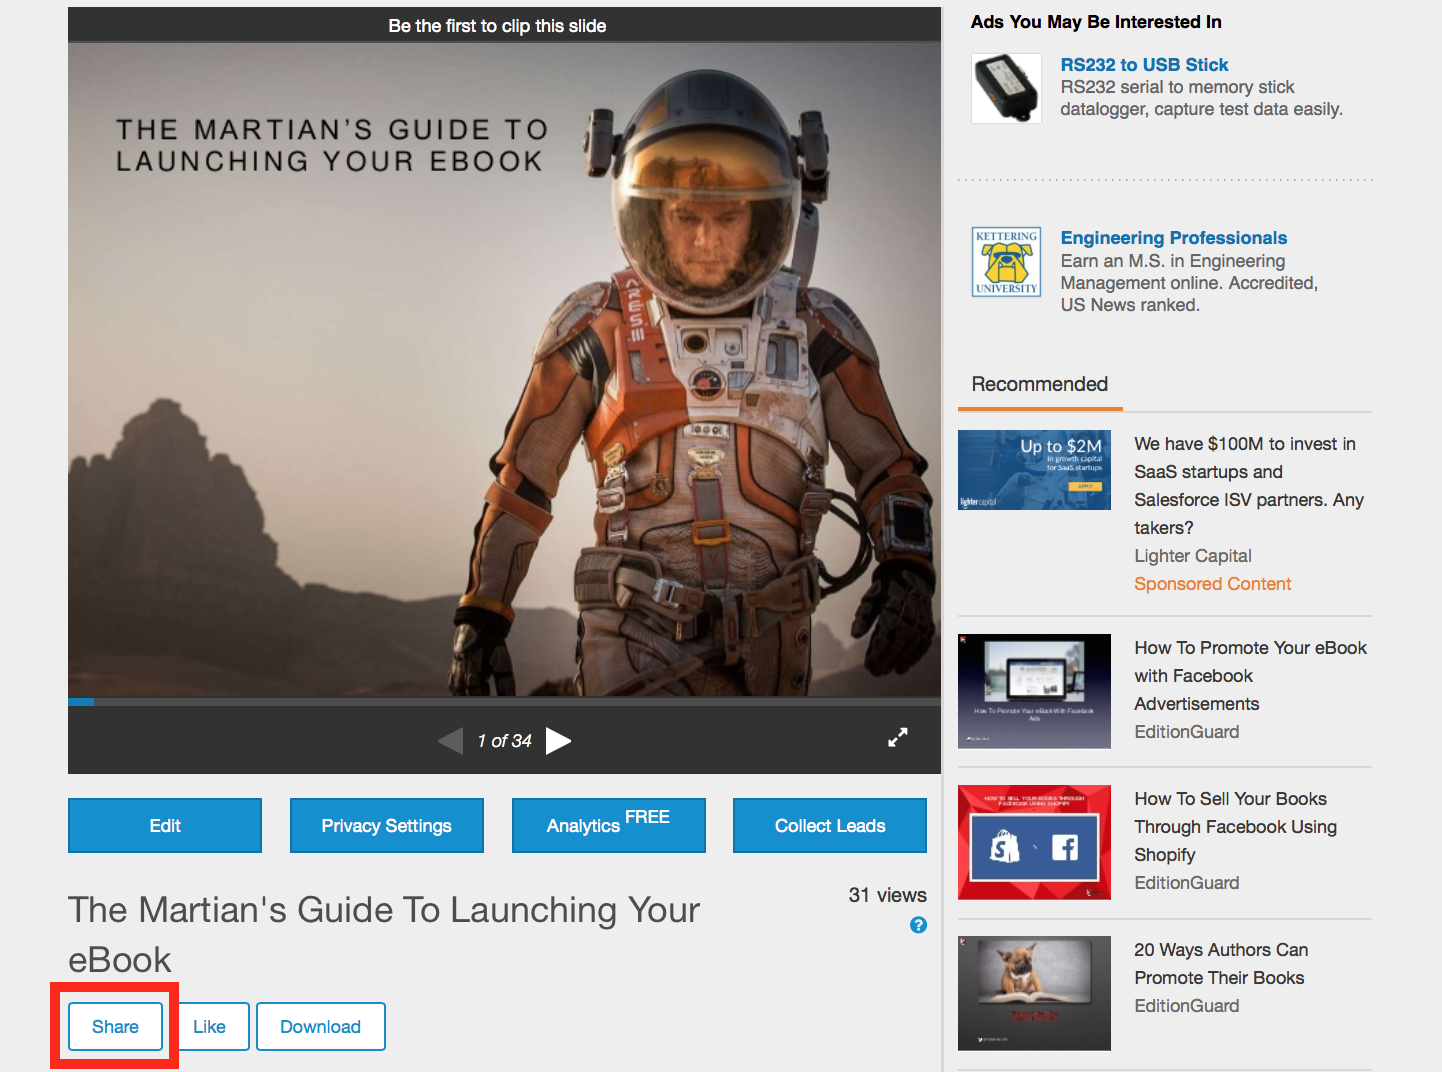Open Privacy Settings
This screenshot has height=1072, width=1442.
pos(387,825)
